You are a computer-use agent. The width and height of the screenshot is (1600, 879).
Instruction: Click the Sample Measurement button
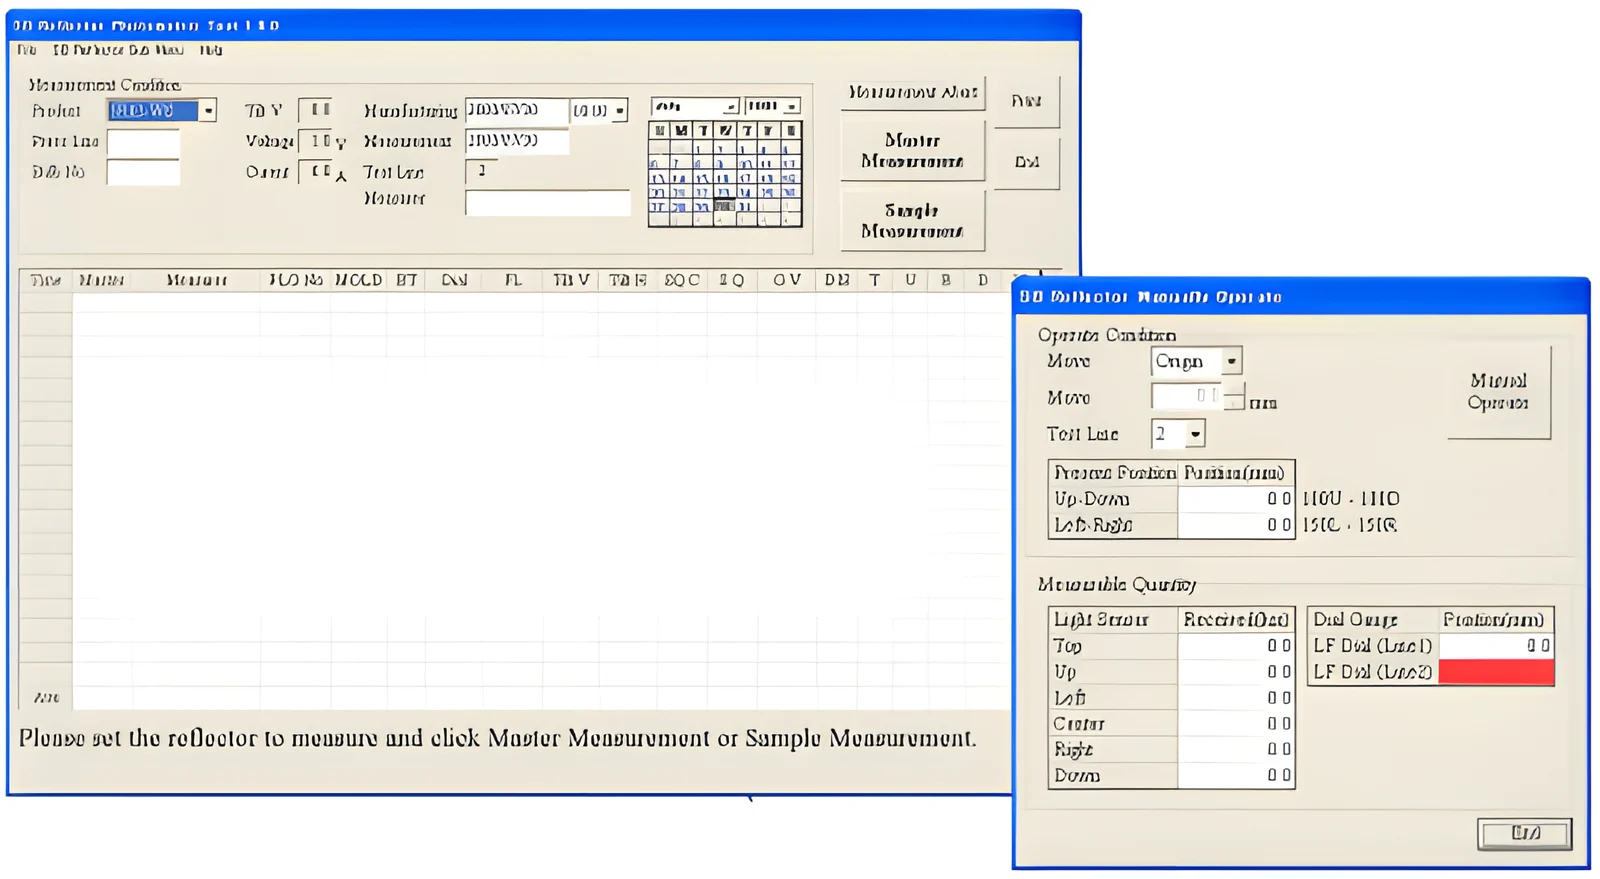pos(912,221)
